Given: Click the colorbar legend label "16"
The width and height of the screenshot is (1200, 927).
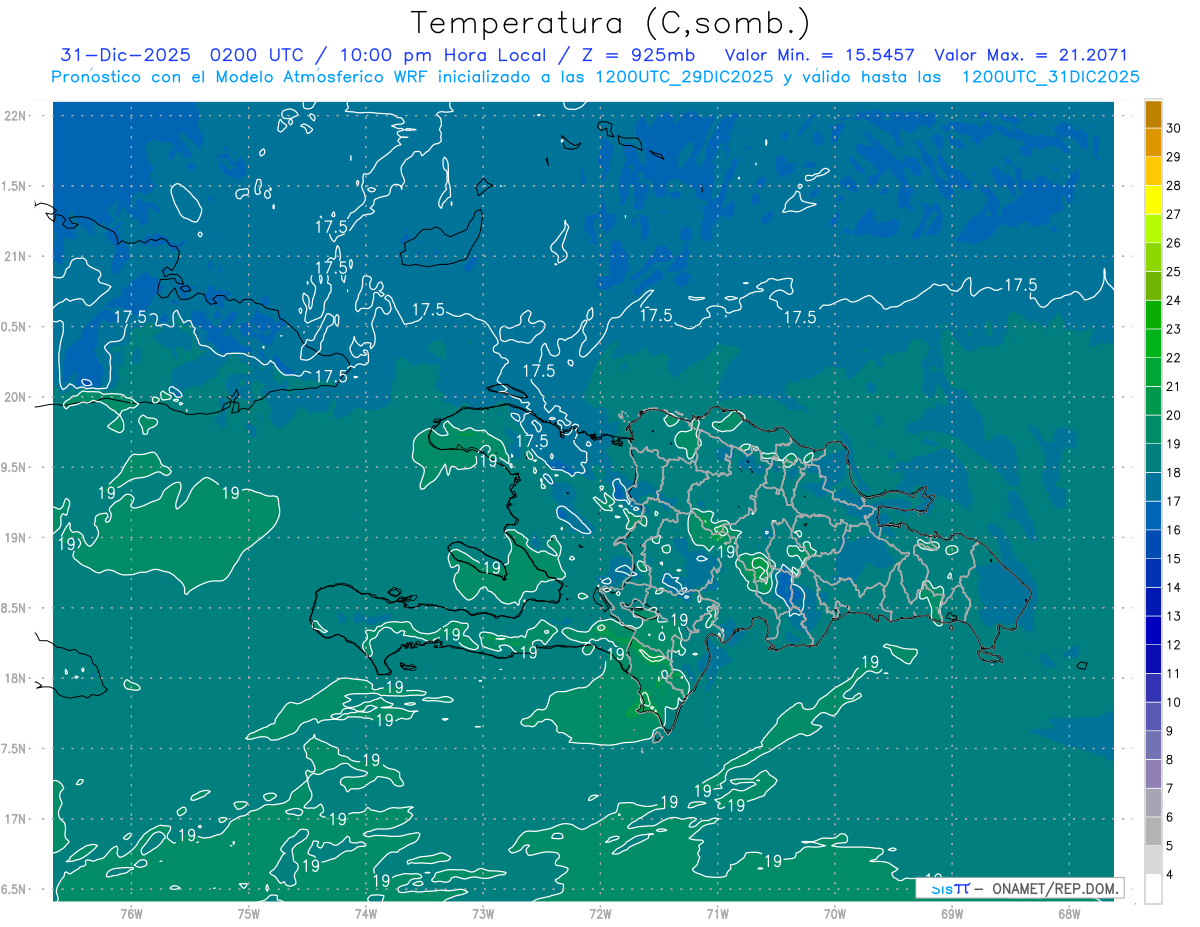Looking at the screenshot, I should 1174,530.
